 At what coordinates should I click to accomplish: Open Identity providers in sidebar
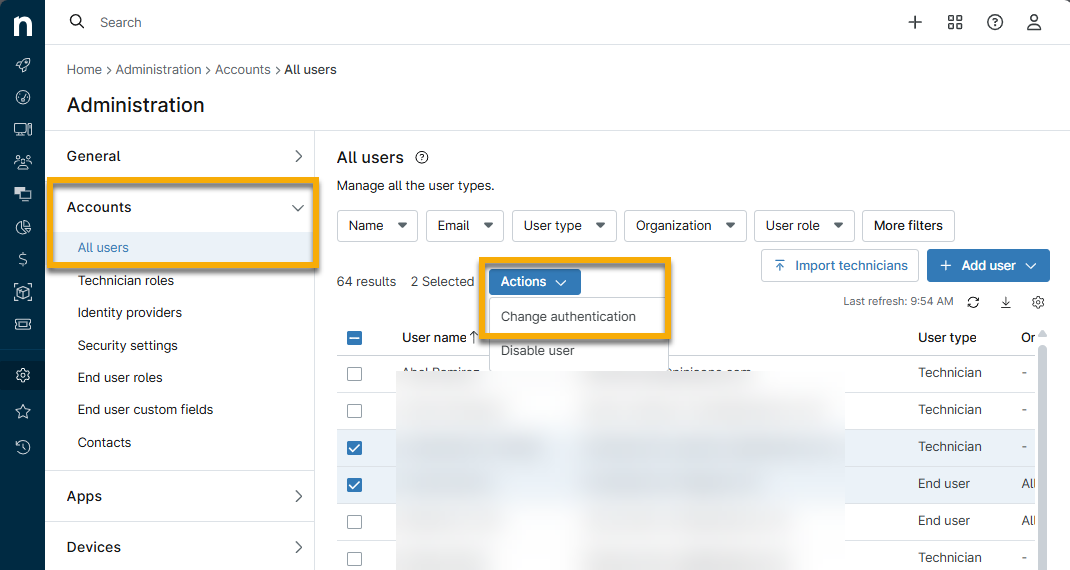130,313
